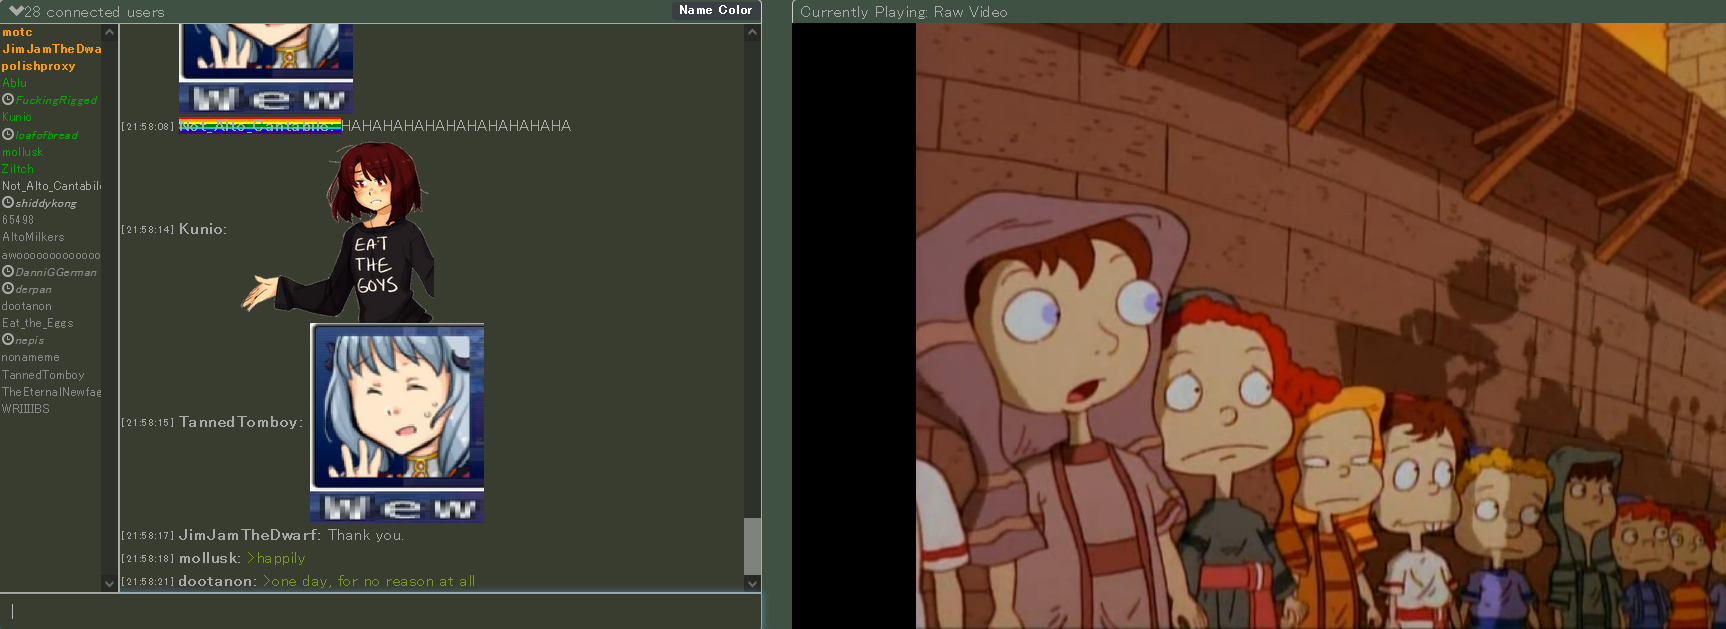Select the last user WRIIIIBS in list
Screen dimensions: 1726x629
26,409
